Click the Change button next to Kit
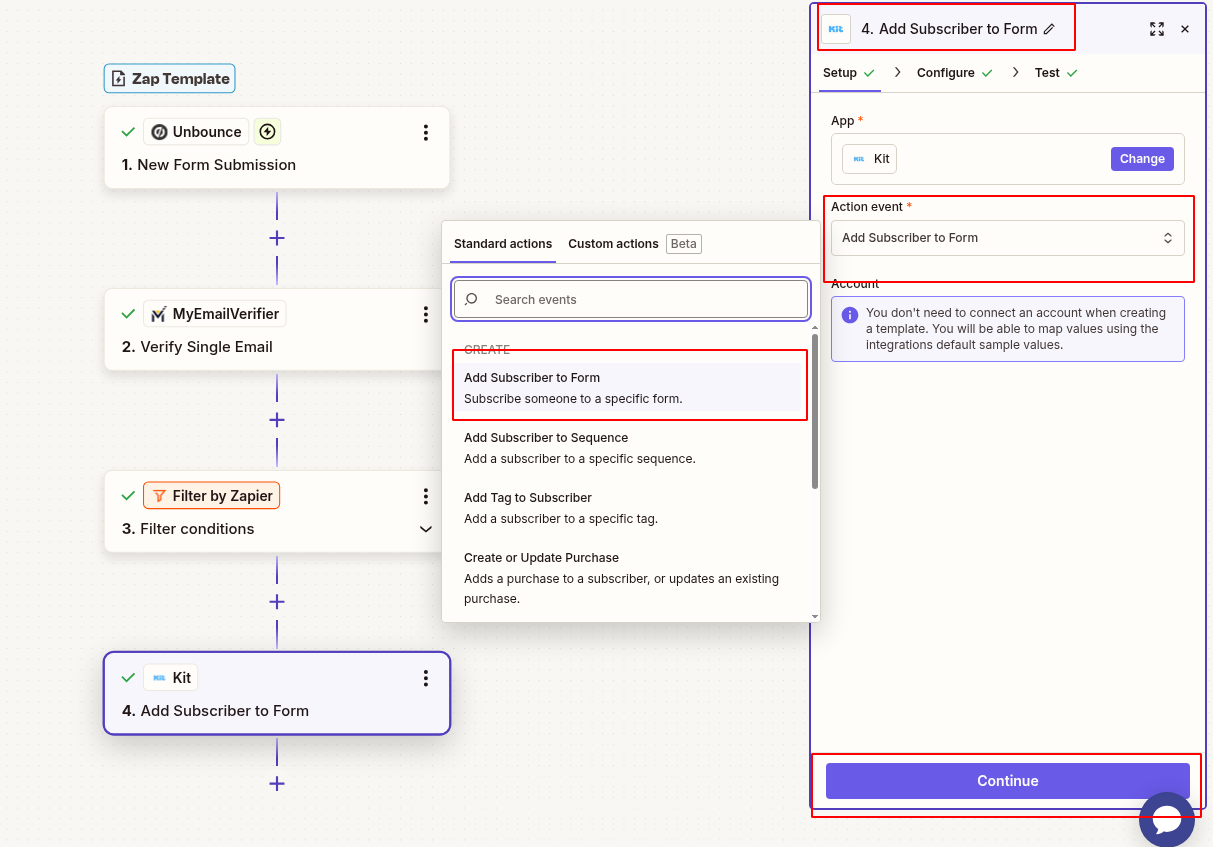 (1142, 158)
